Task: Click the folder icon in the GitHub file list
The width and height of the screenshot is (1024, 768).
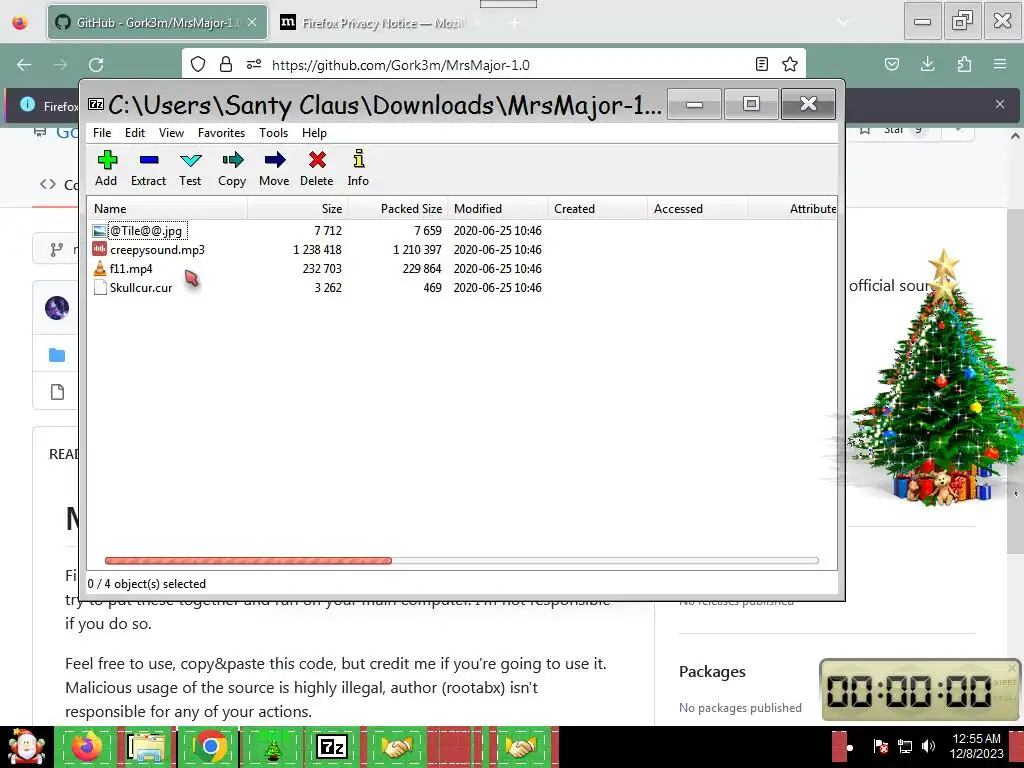Action: coord(57,355)
